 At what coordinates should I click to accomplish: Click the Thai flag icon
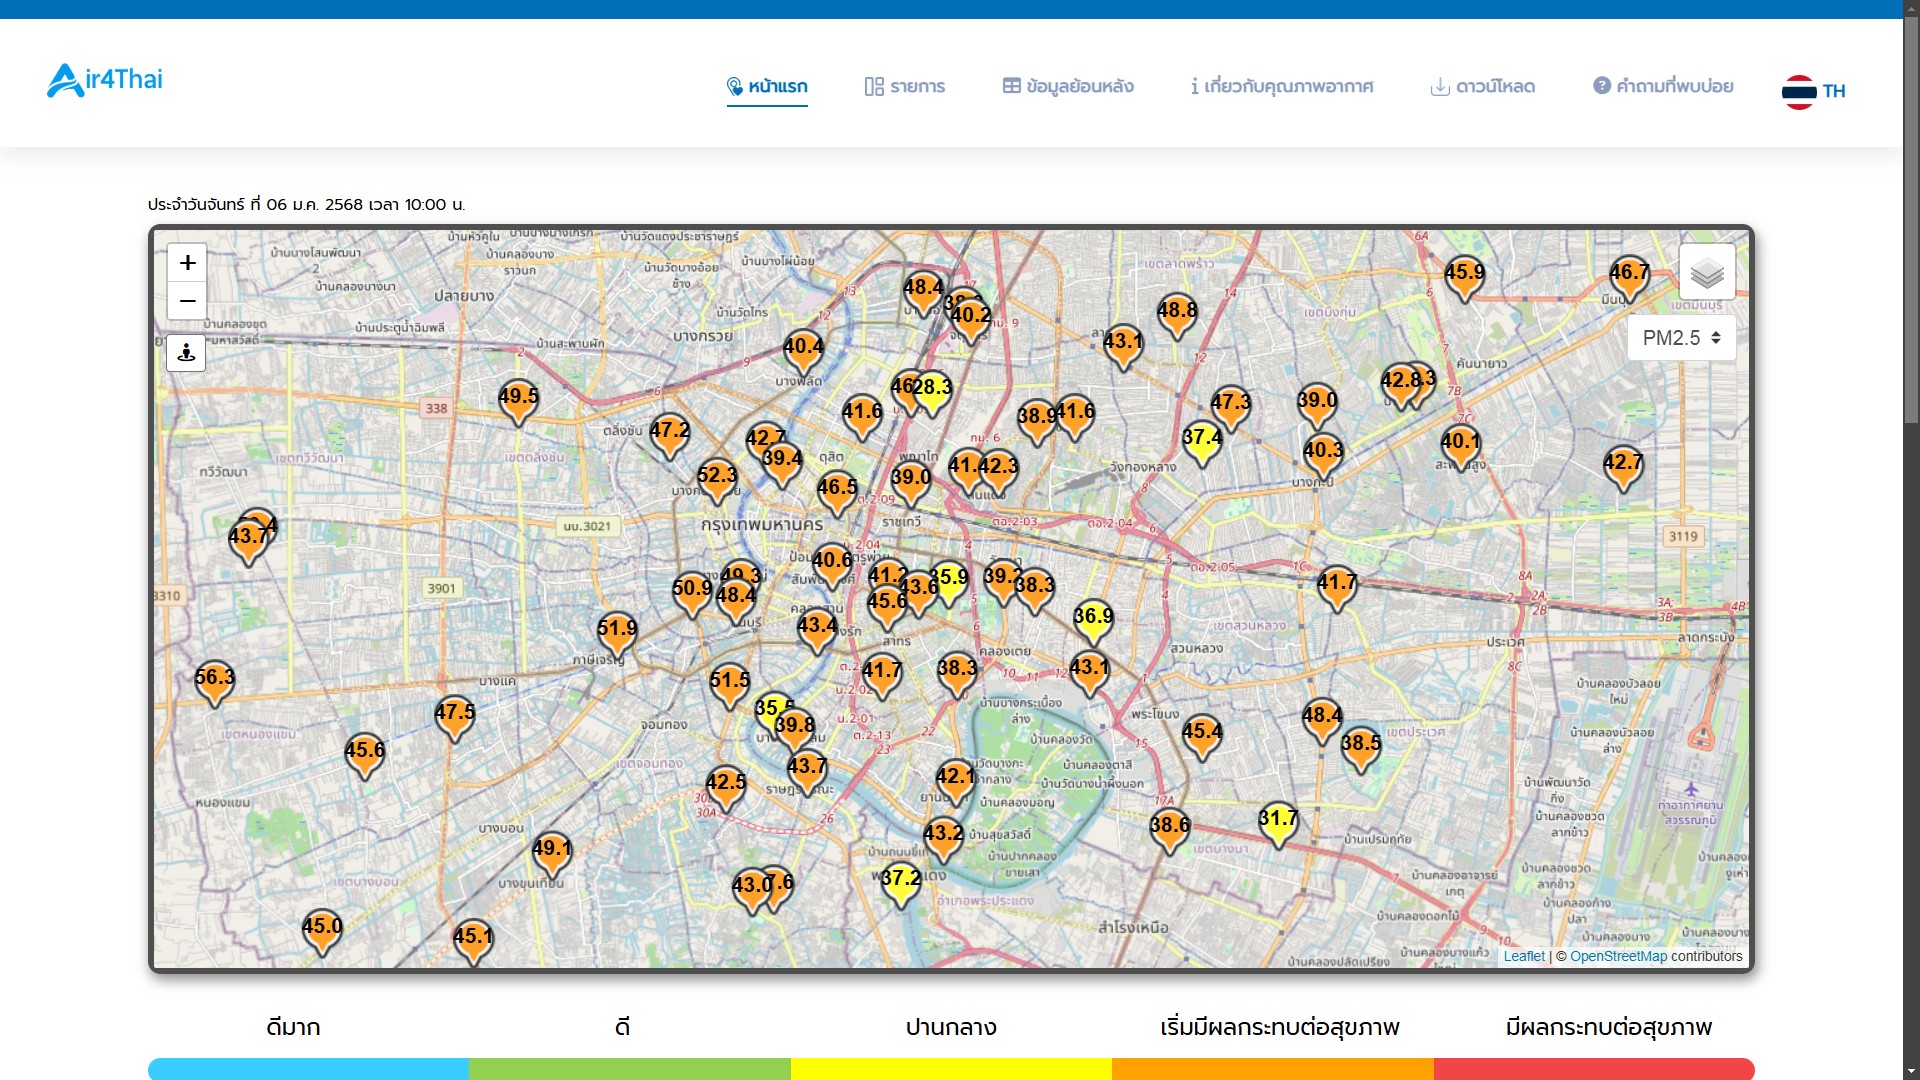click(x=1798, y=91)
